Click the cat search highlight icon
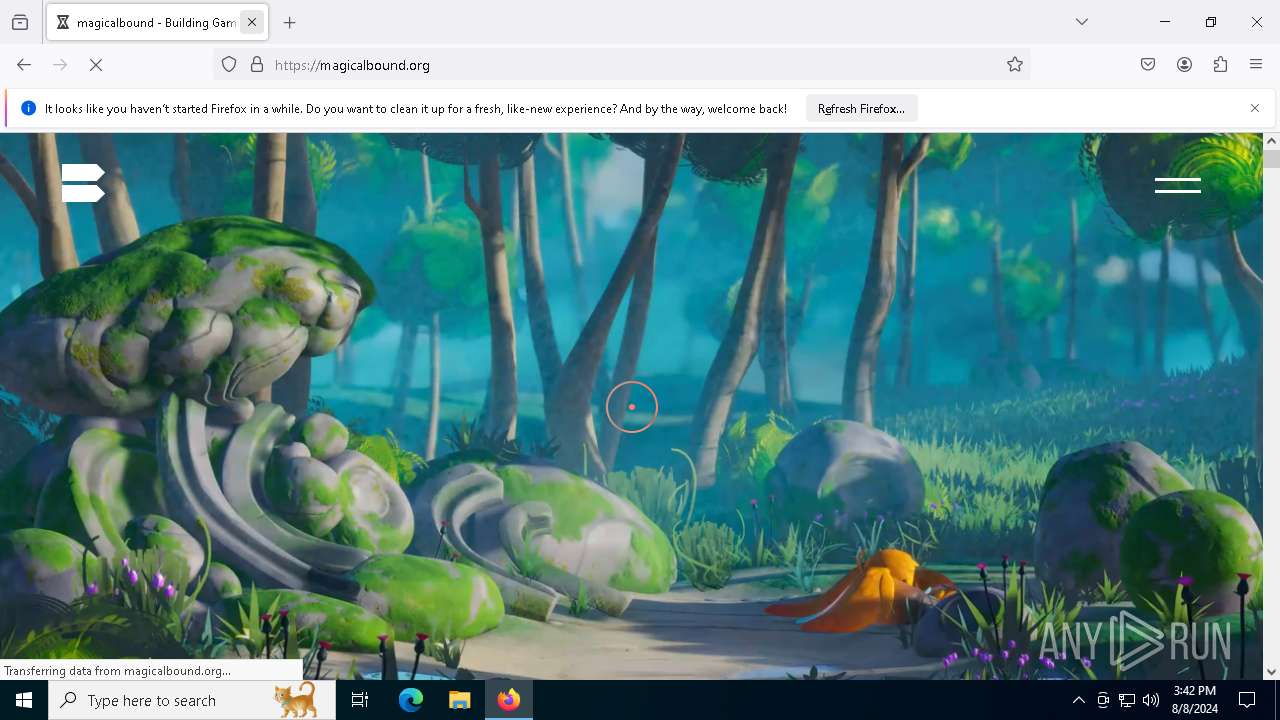 click(x=296, y=700)
